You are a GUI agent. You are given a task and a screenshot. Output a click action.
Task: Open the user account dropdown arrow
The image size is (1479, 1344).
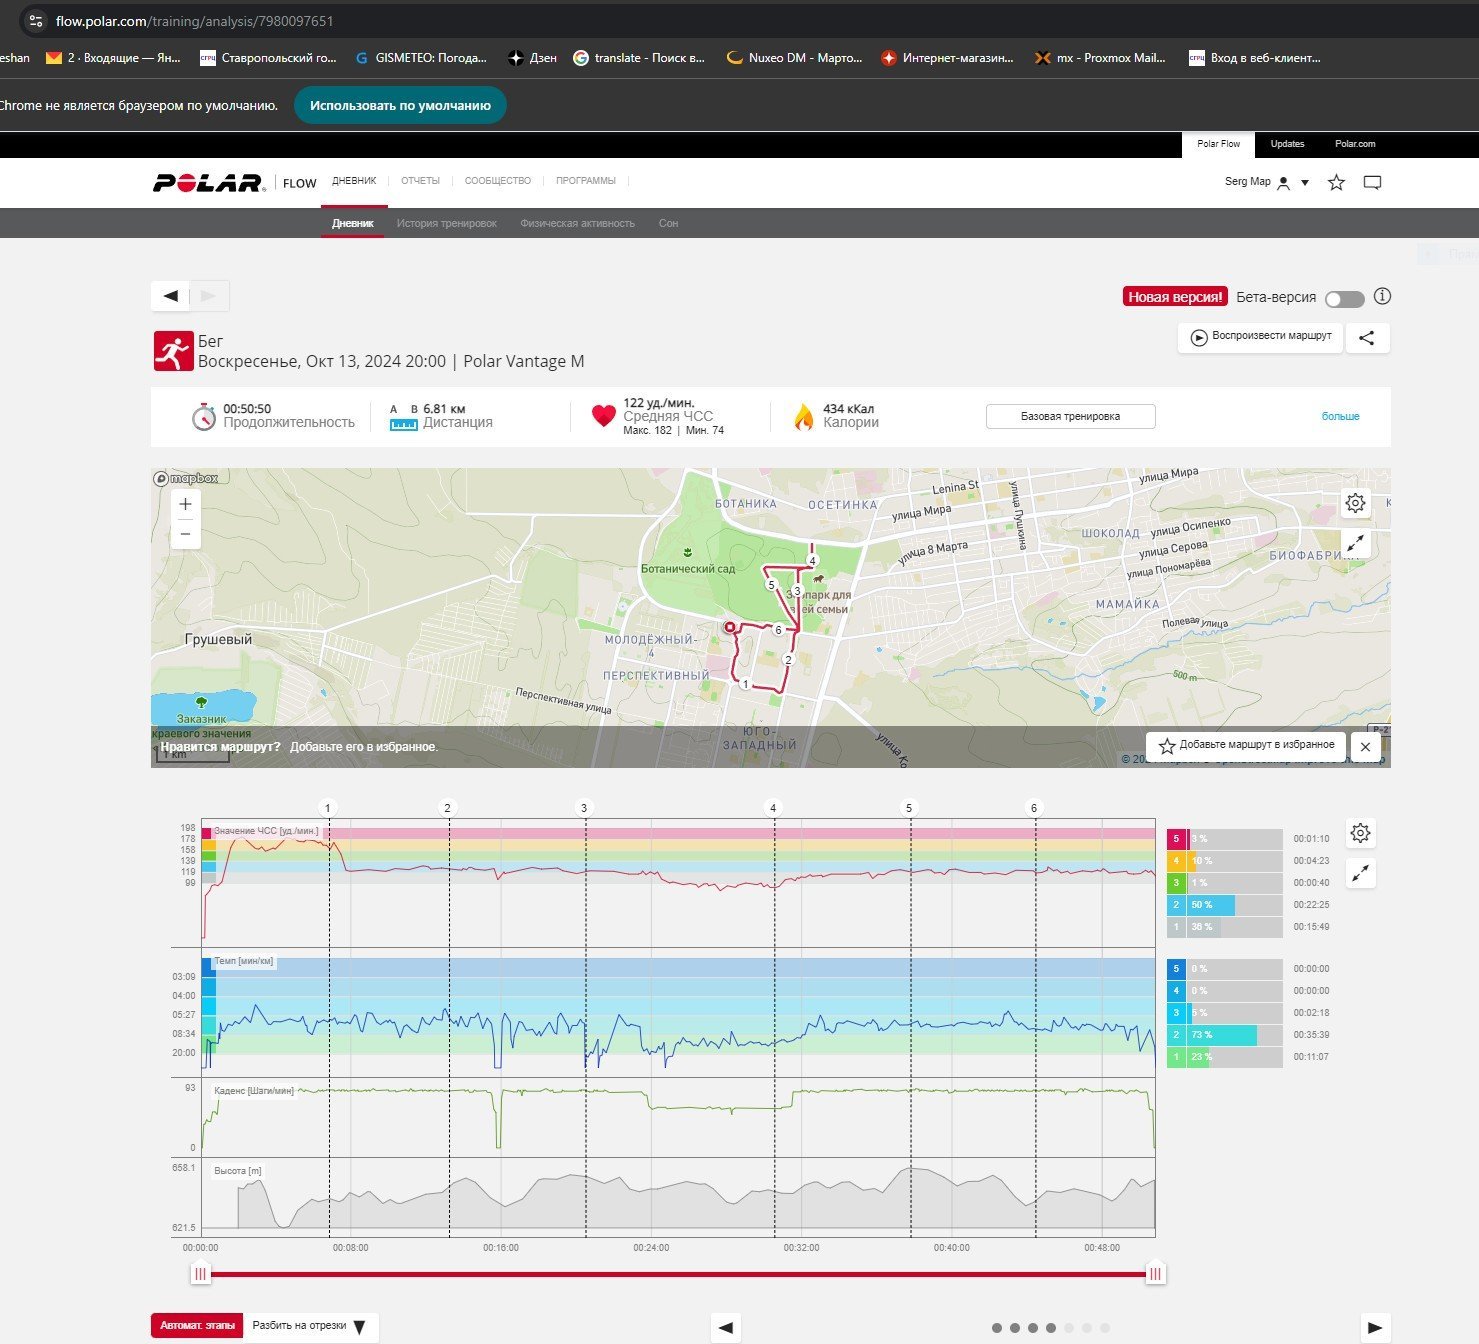coord(1305,183)
